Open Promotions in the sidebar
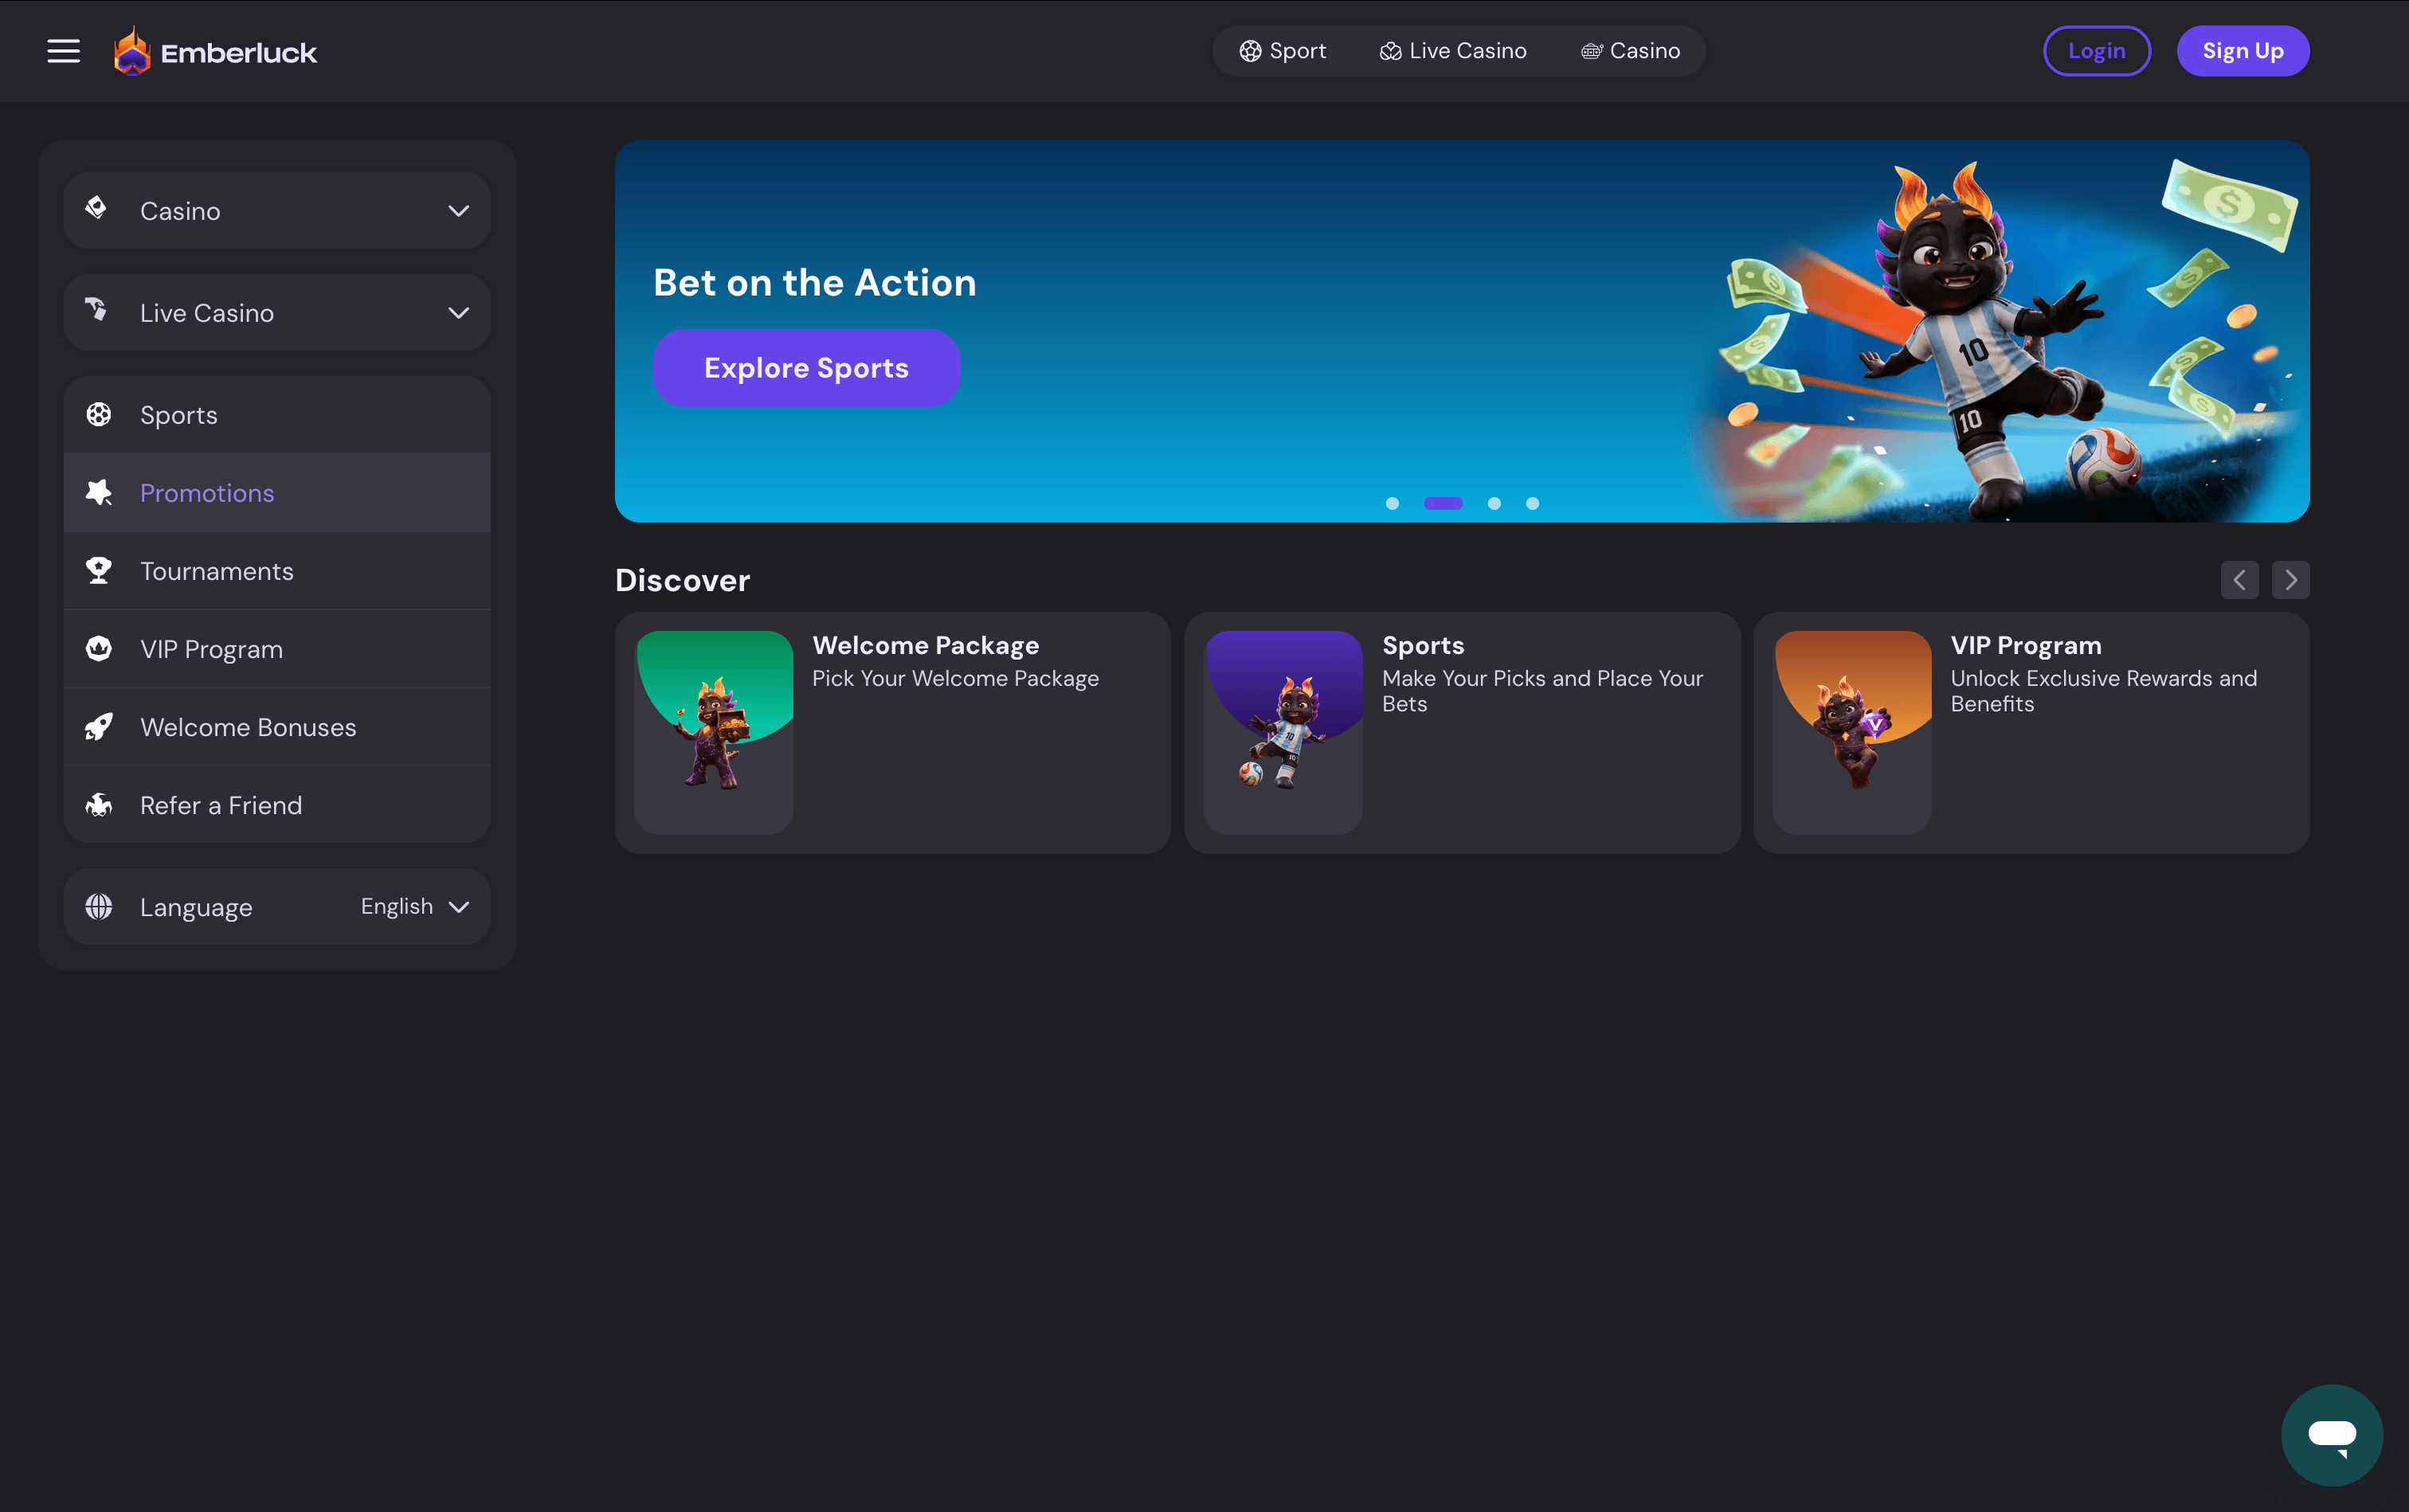The width and height of the screenshot is (2409, 1512). point(277,492)
